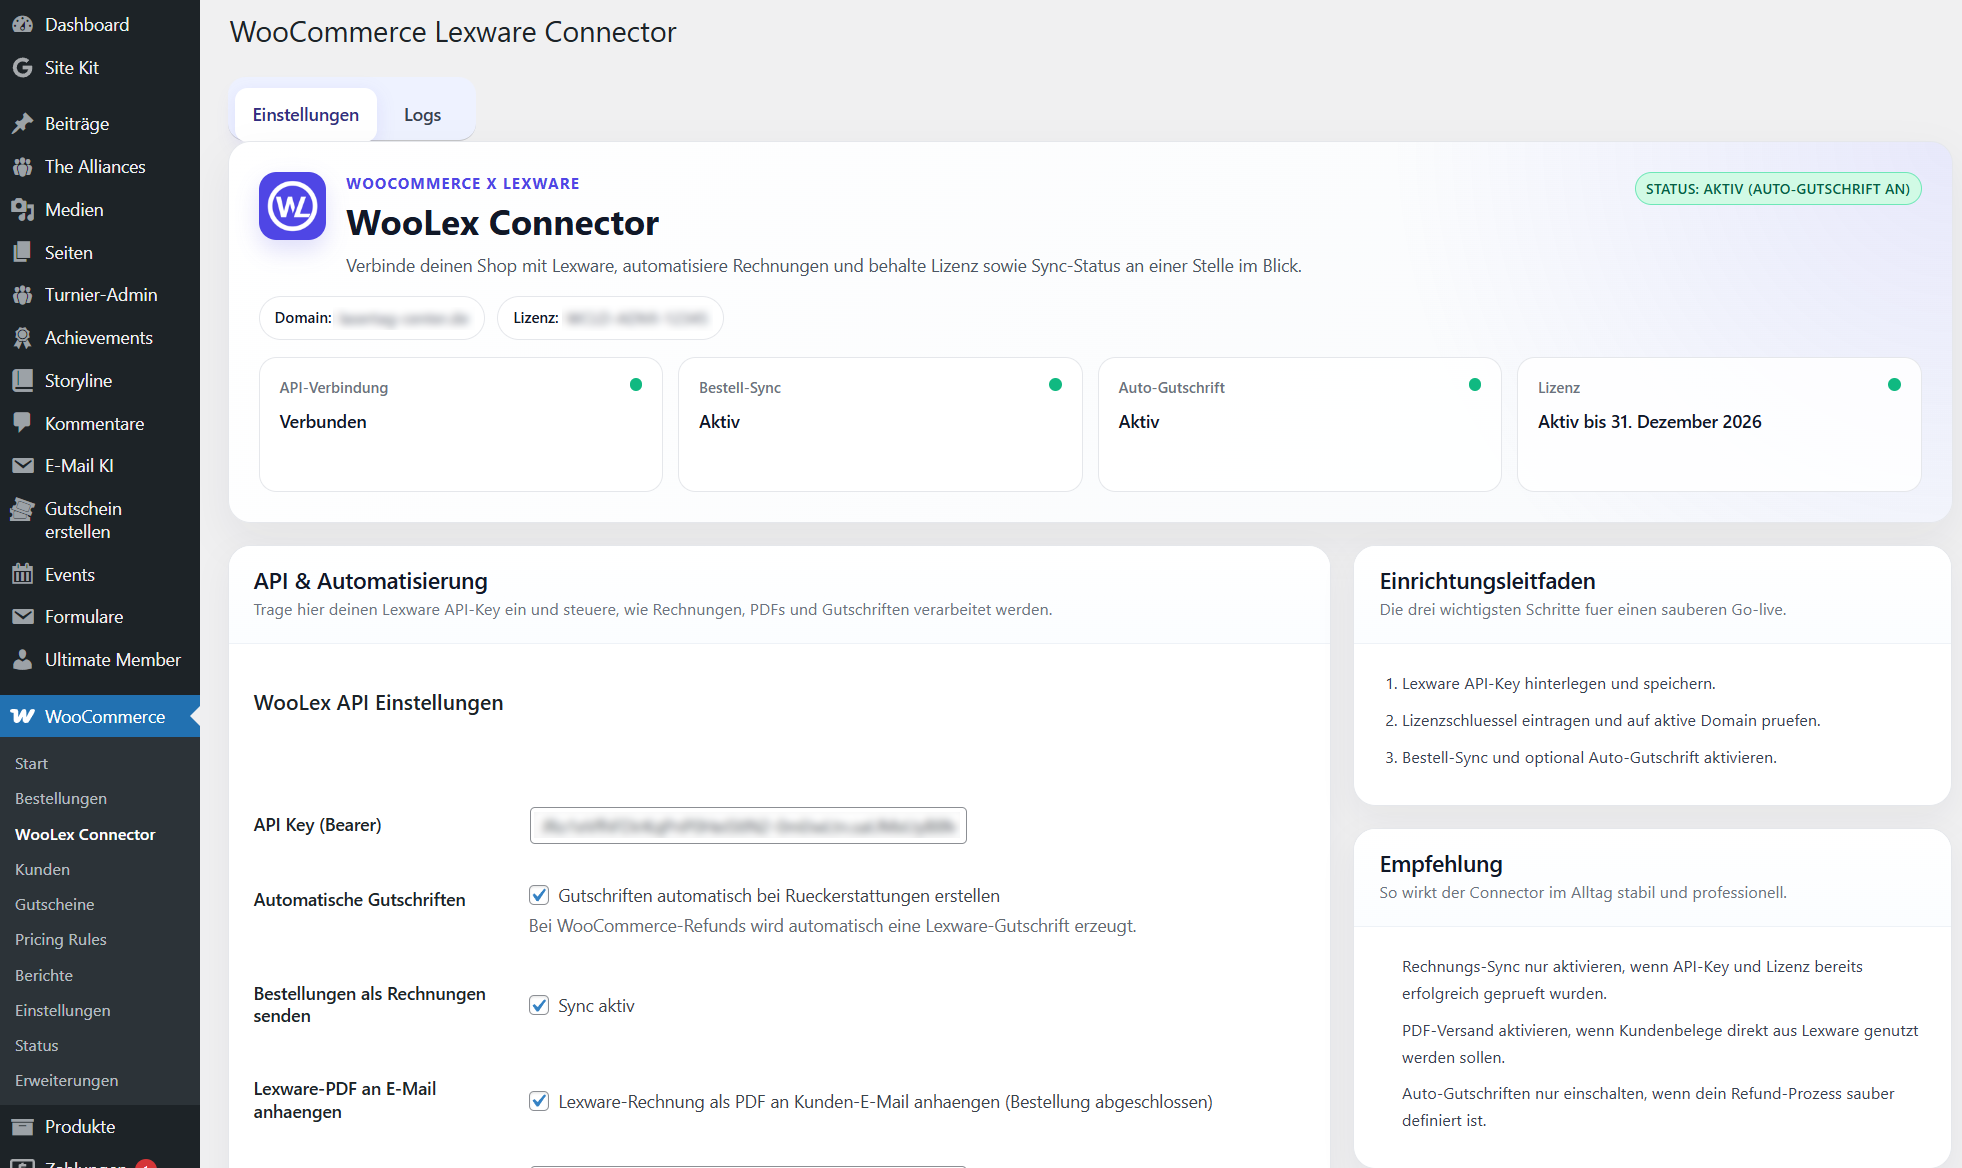Open Pricing Rules submenu entry
The height and width of the screenshot is (1168, 1962).
[x=61, y=939]
